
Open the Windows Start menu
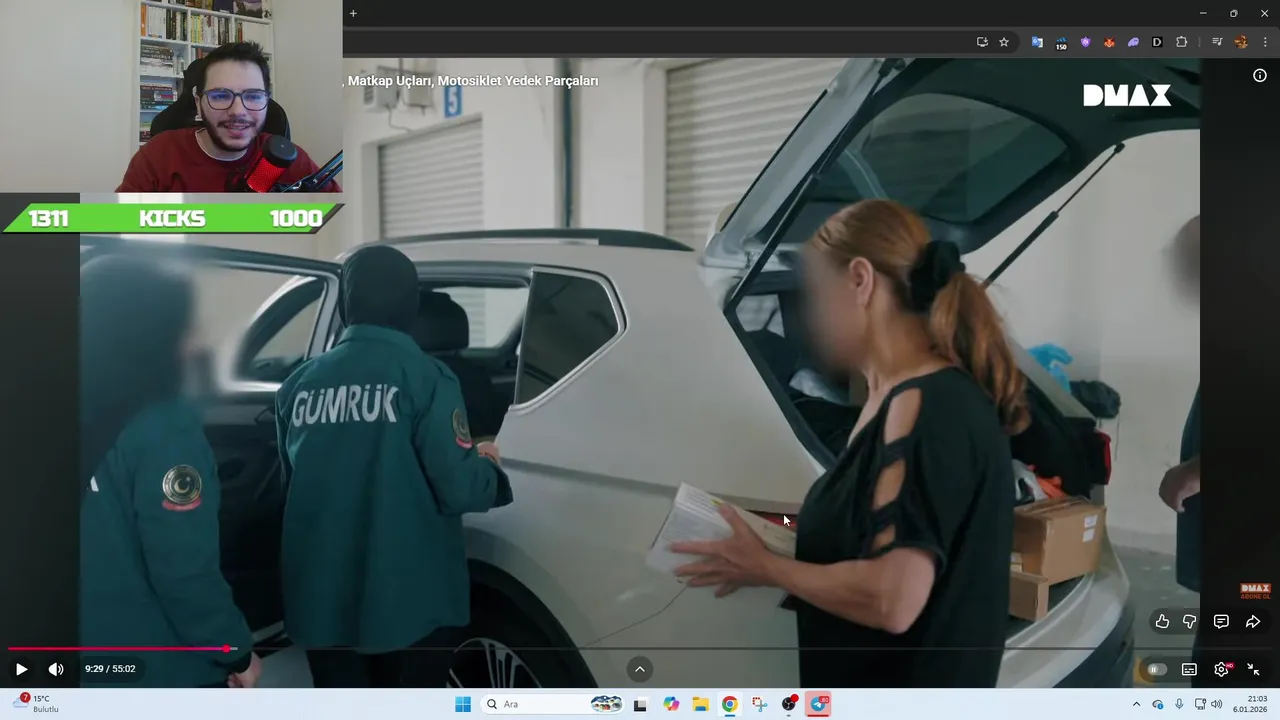pos(463,704)
